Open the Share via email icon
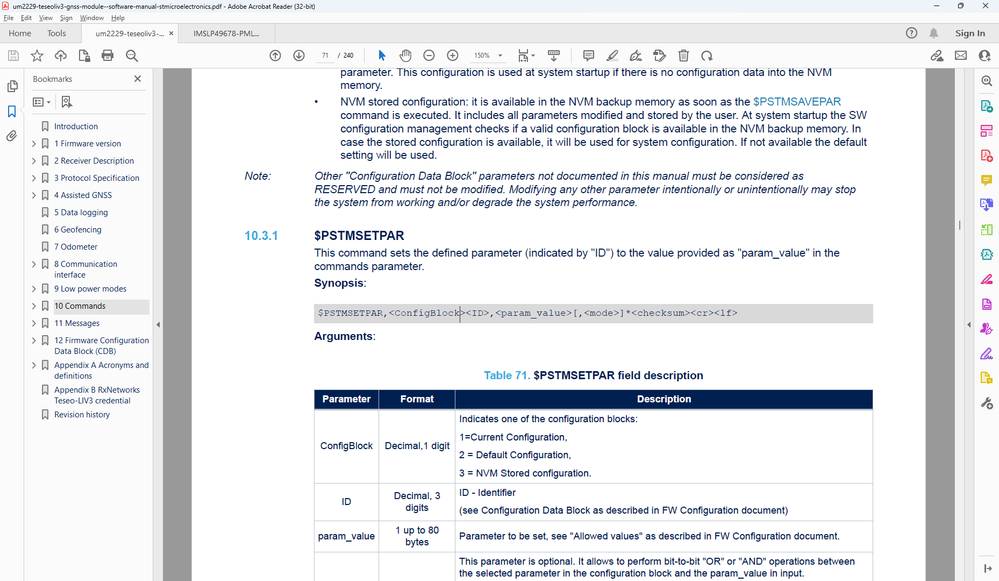 pos(960,55)
